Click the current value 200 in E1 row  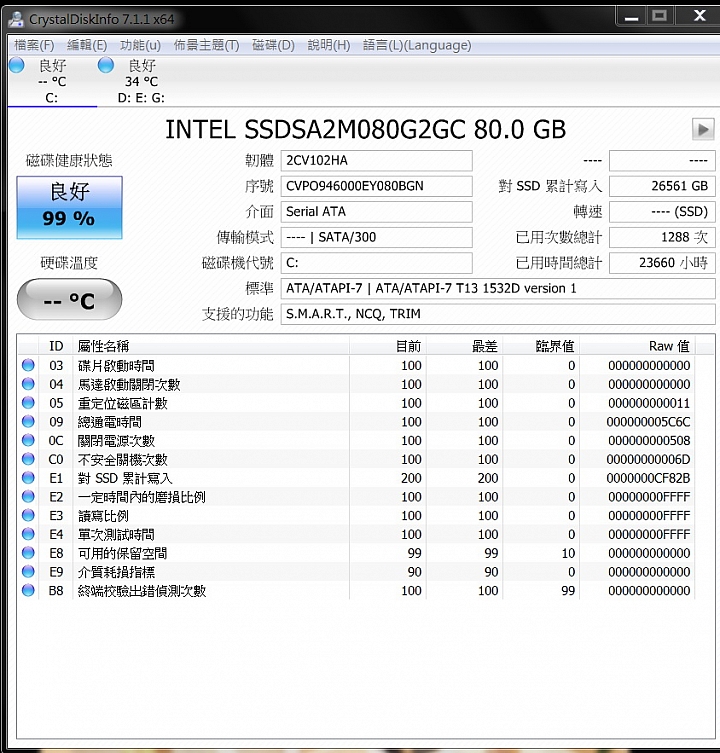tap(411, 478)
